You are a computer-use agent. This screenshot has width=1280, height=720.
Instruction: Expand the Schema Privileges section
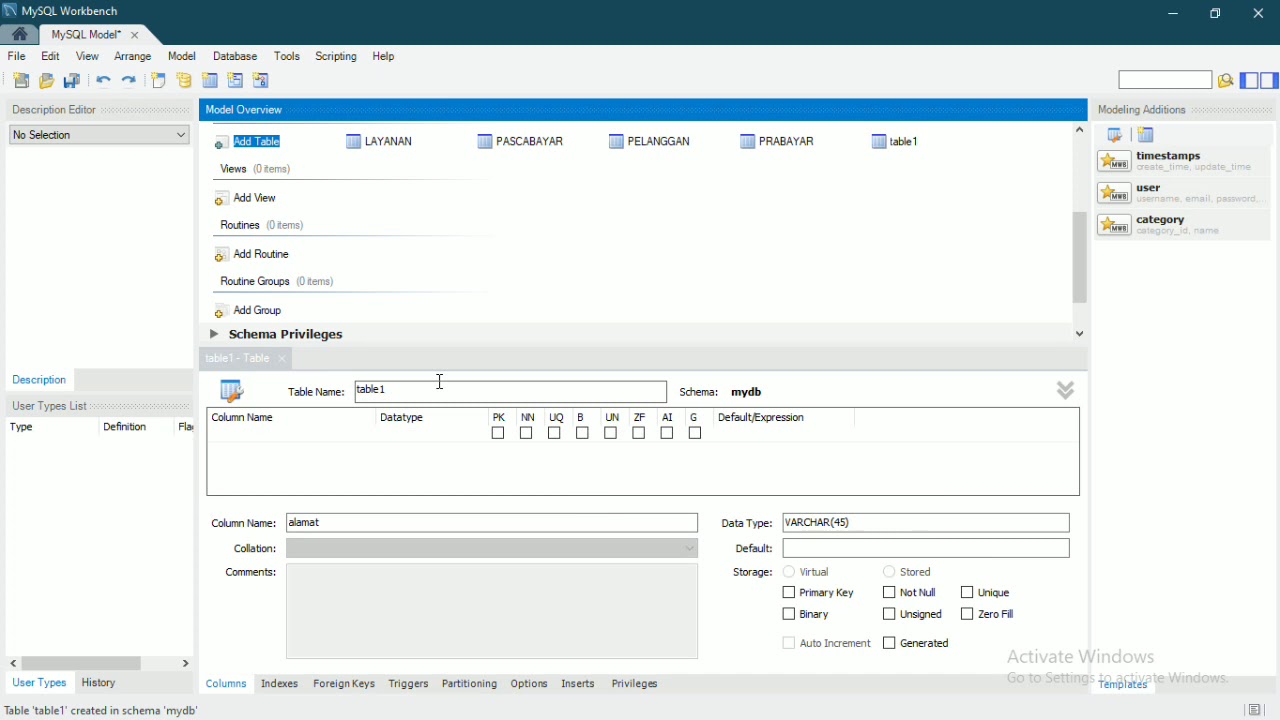pyautogui.click(x=214, y=334)
